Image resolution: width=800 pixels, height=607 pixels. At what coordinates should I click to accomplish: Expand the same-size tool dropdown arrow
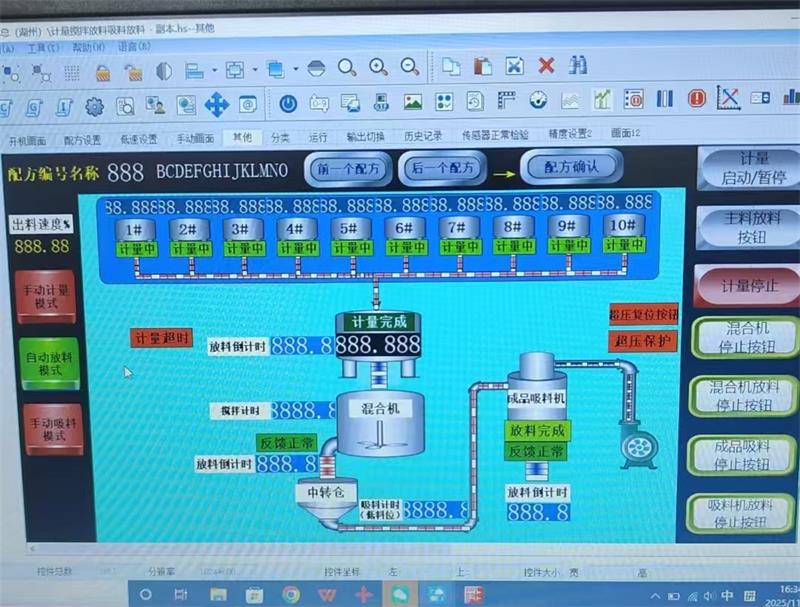coord(254,70)
